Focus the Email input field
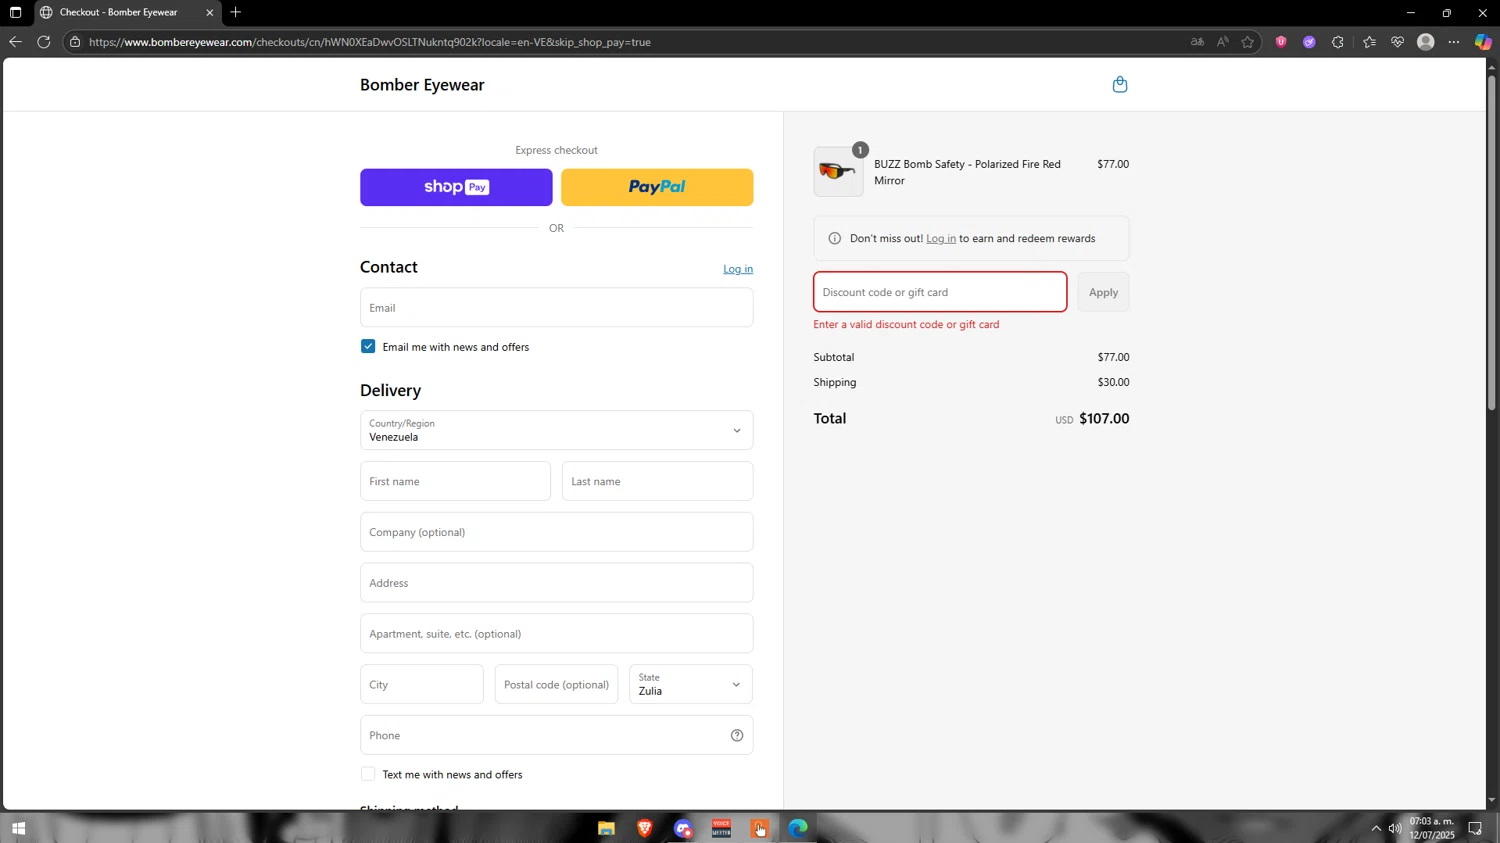The image size is (1500, 843). (556, 308)
